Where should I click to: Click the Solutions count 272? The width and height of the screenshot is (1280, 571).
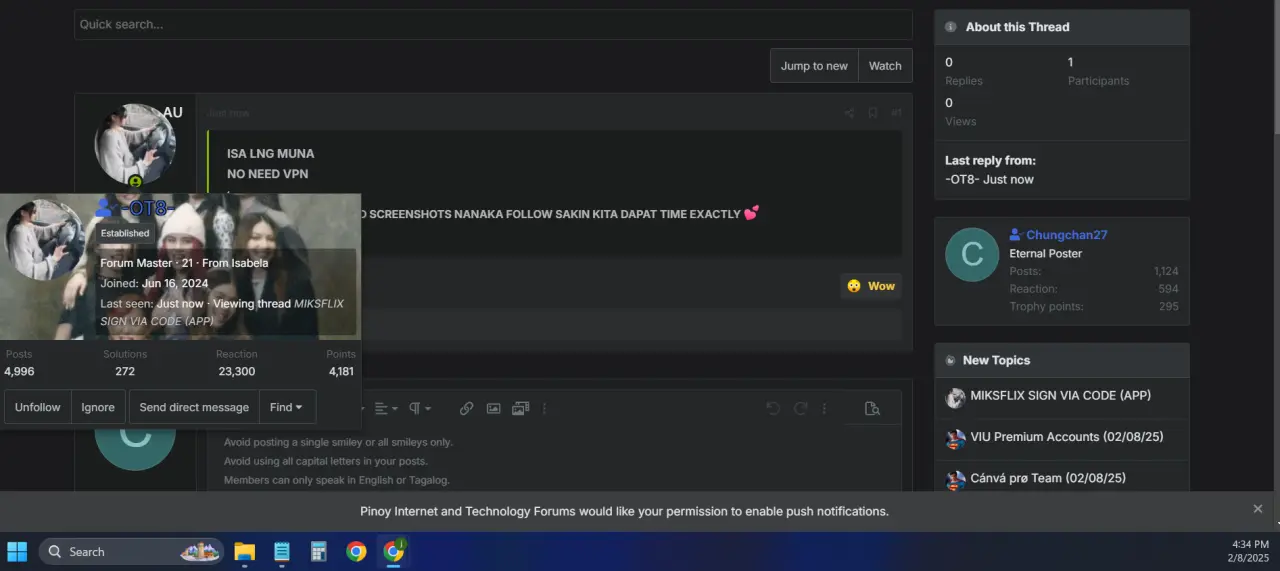(x=125, y=371)
